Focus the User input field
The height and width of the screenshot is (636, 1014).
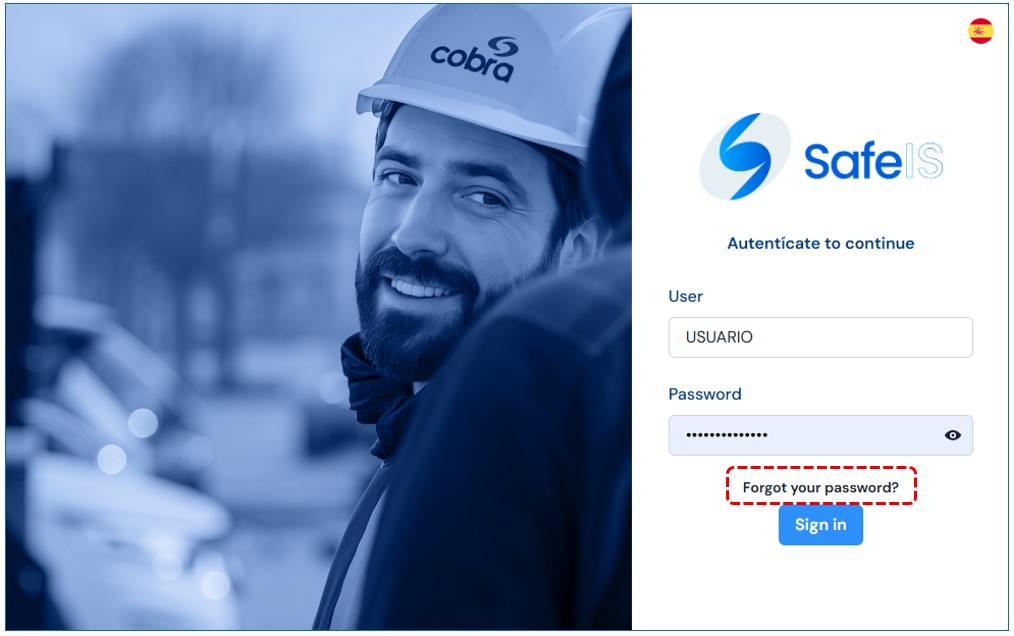click(x=820, y=337)
